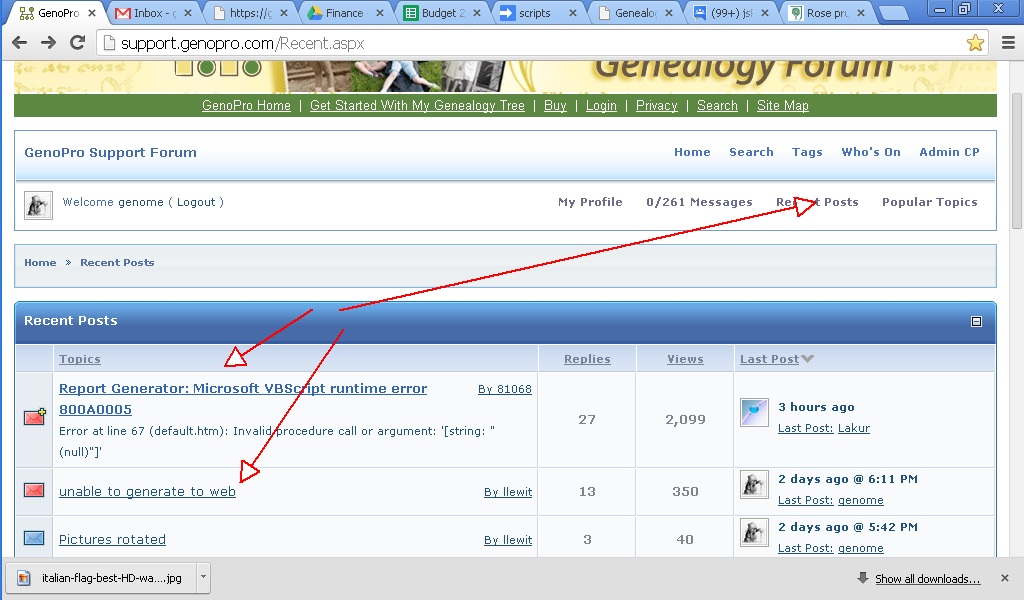Screen dimensions: 1024x600
Task: Click GenoPro Support Forum title
Action: coord(110,152)
